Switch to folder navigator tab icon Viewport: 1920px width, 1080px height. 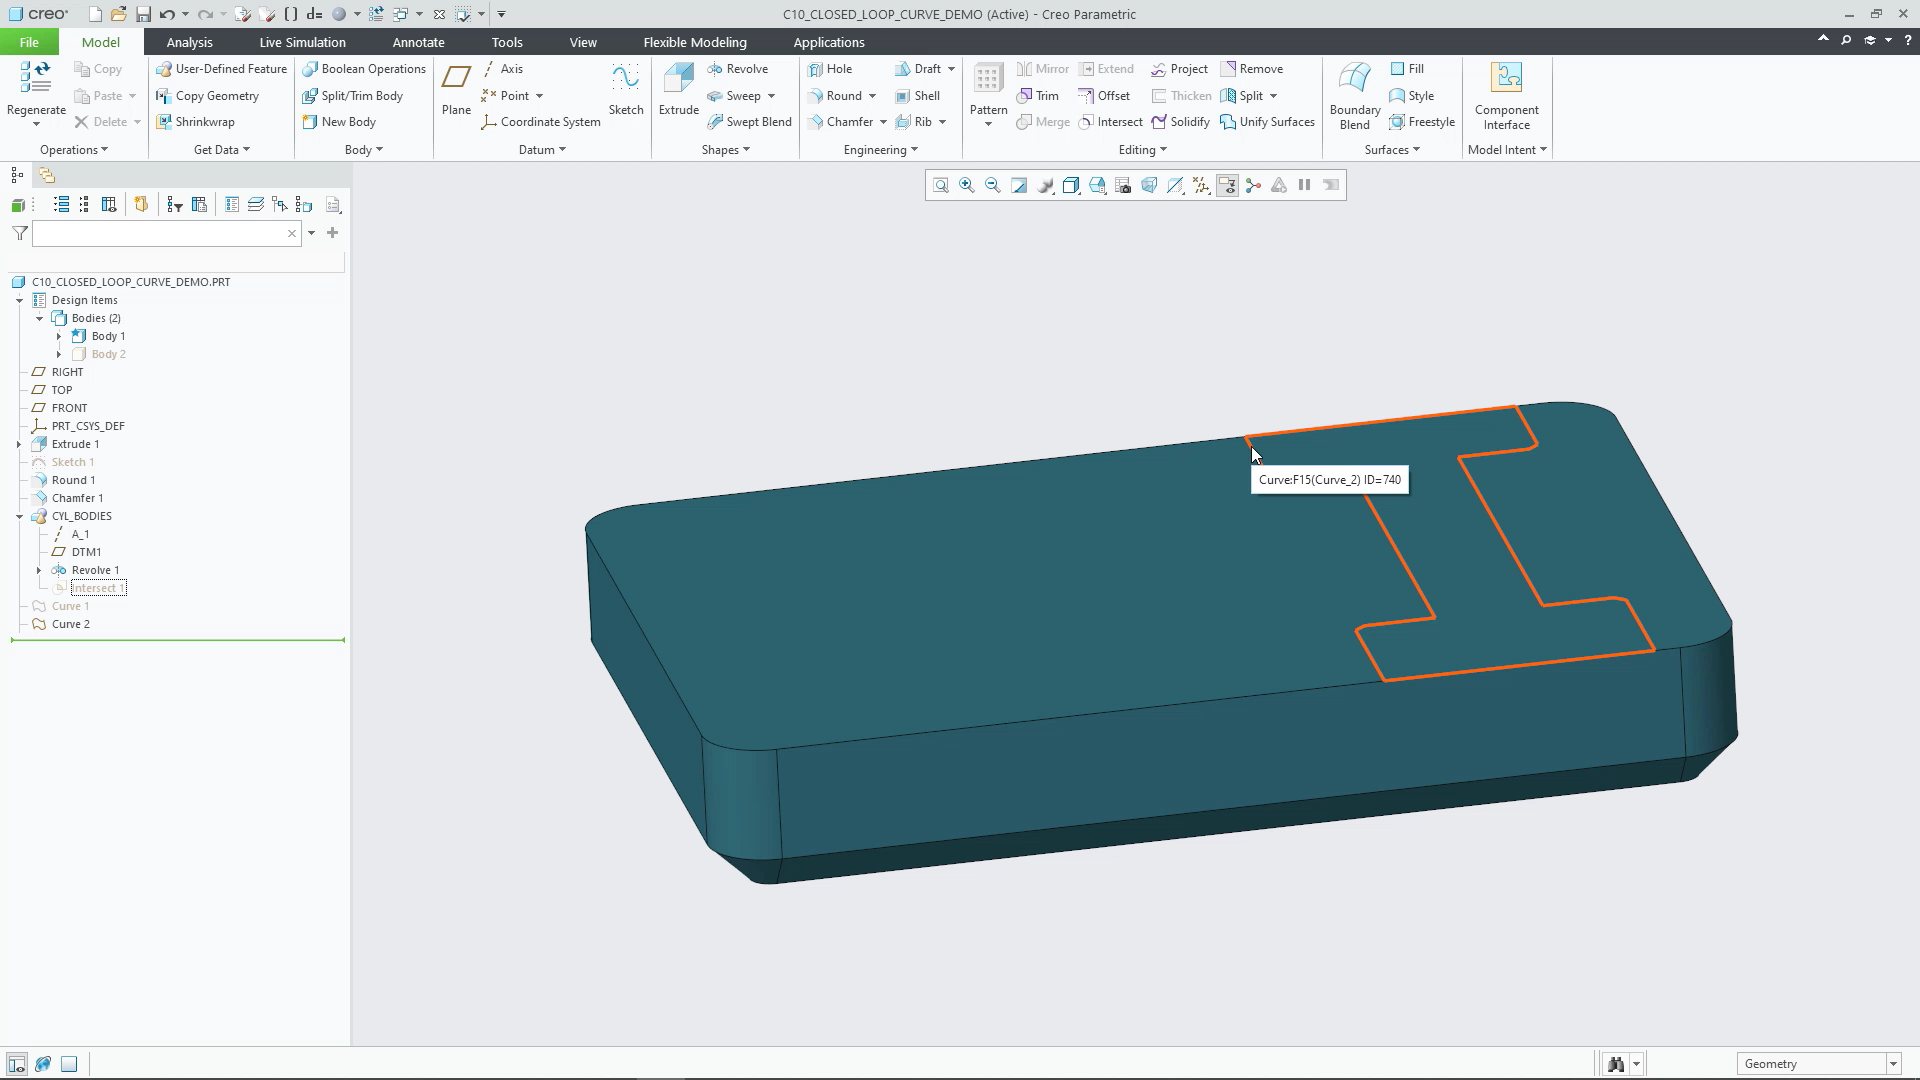point(46,175)
